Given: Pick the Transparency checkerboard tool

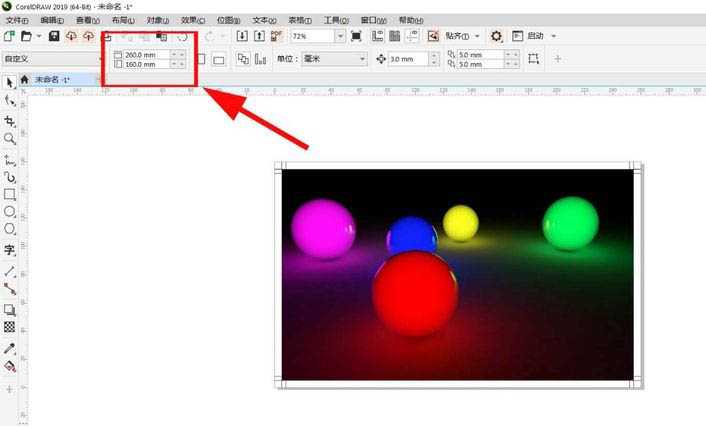Looking at the screenshot, I should (9, 327).
